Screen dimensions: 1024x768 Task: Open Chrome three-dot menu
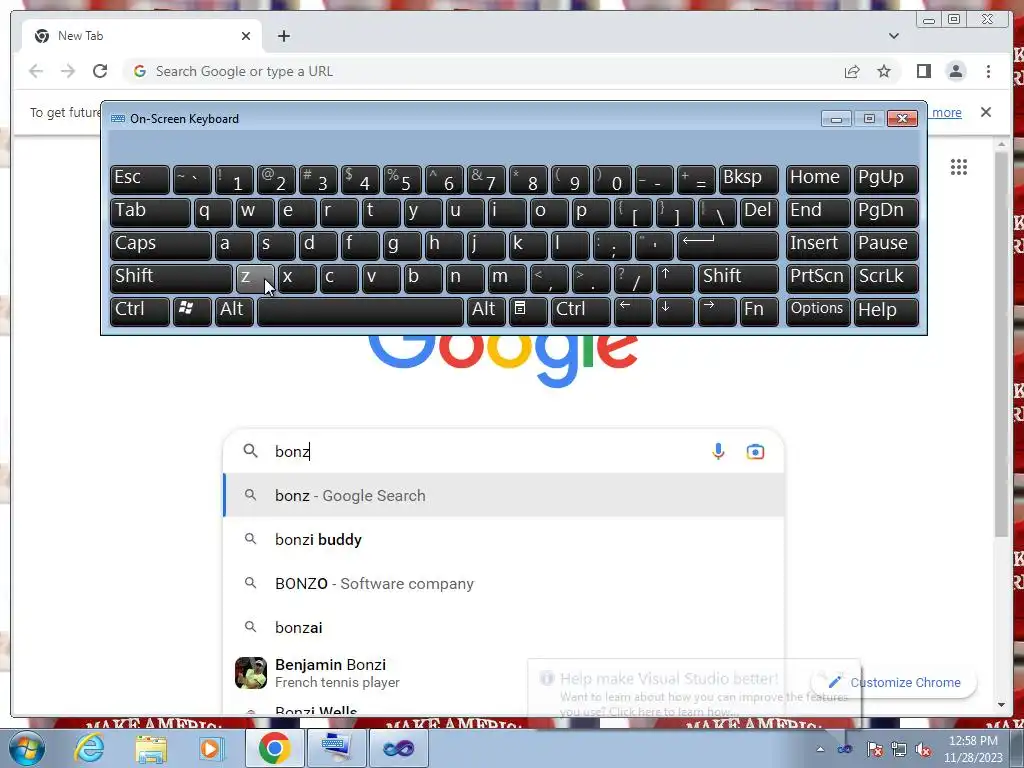(988, 71)
